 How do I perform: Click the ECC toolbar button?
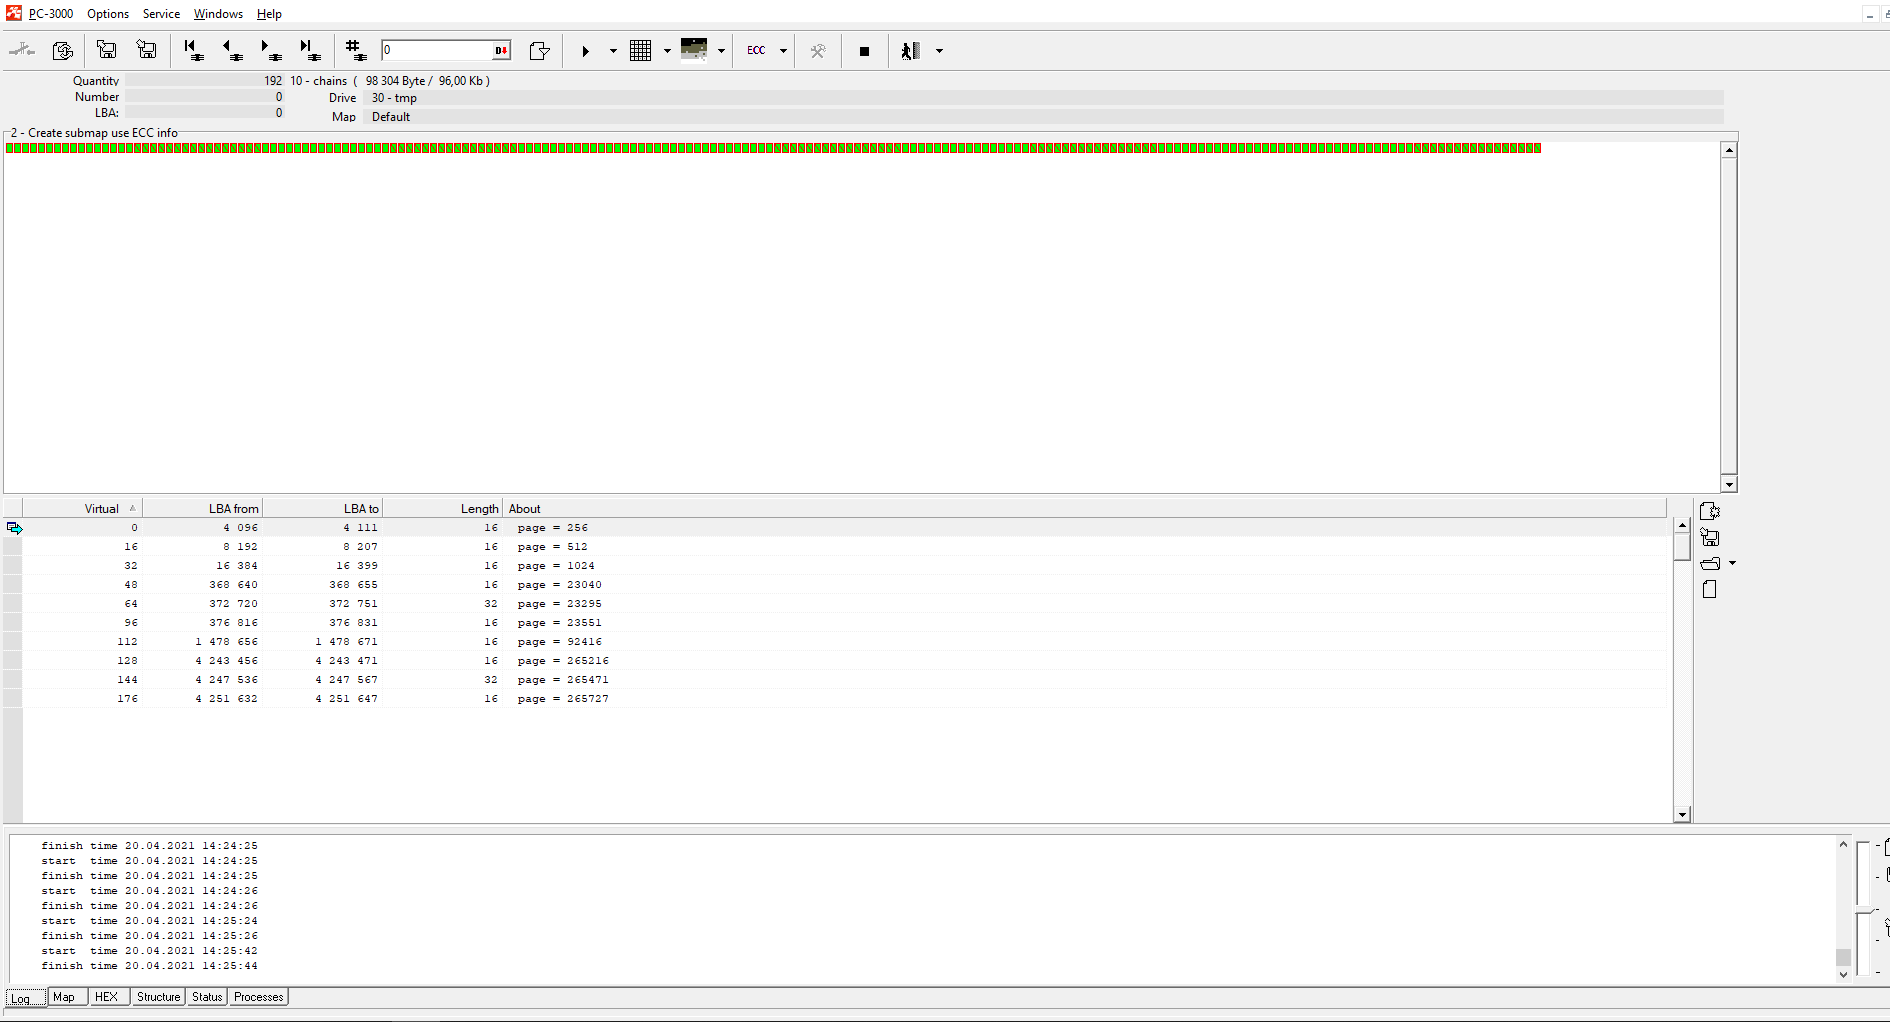tap(756, 51)
